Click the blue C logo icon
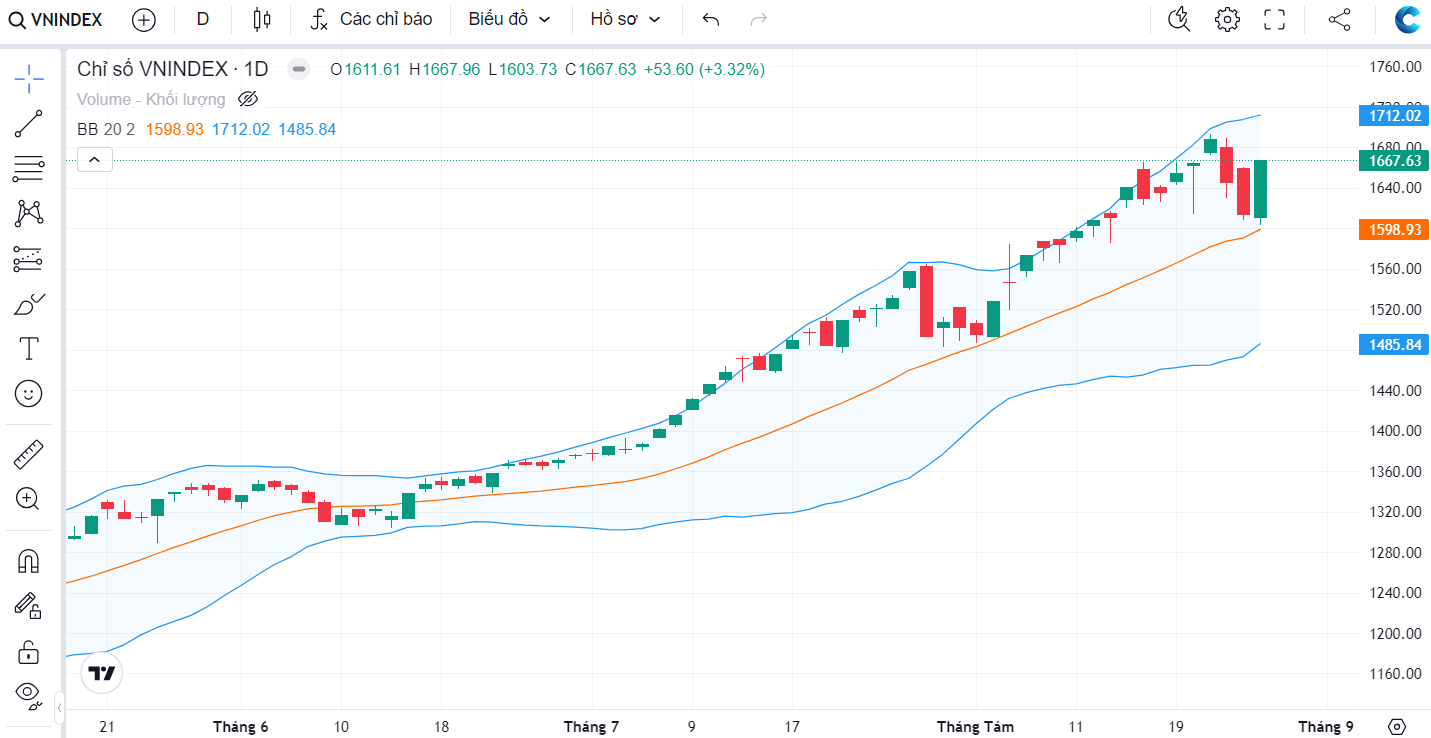The width and height of the screenshot is (1431, 738). coord(1409,19)
